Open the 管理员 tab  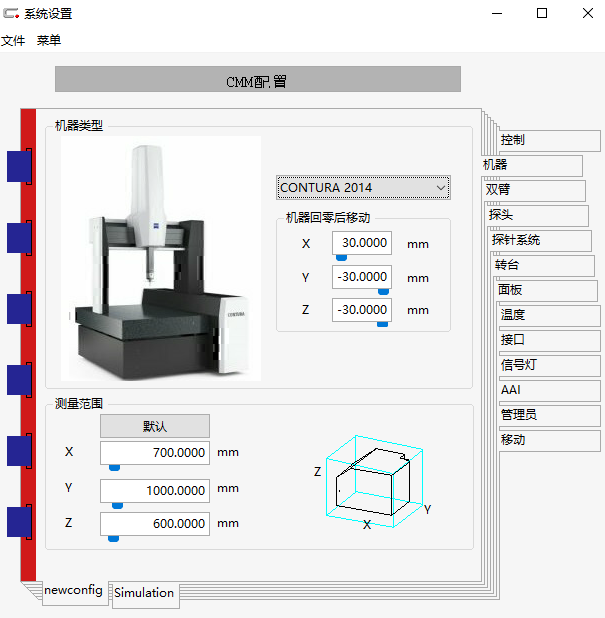(519, 414)
